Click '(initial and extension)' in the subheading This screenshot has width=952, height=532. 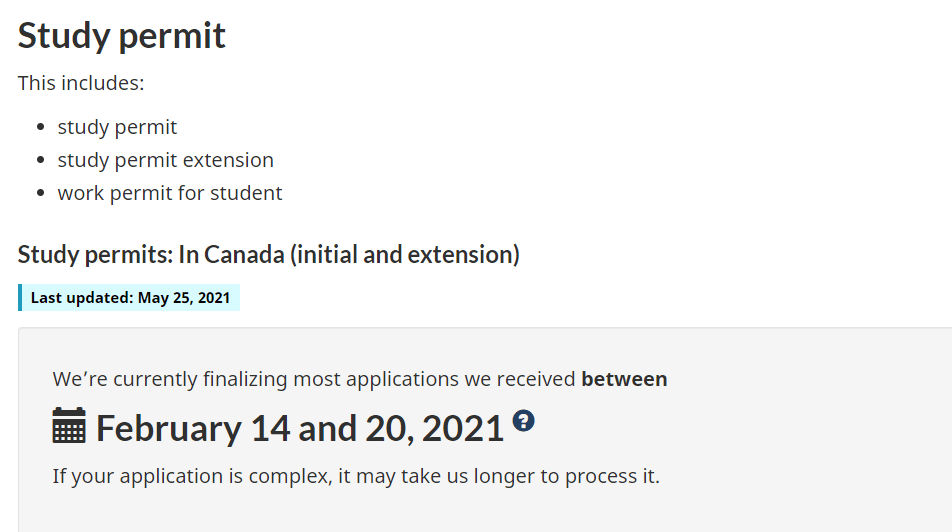pyautogui.click(x=405, y=255)
